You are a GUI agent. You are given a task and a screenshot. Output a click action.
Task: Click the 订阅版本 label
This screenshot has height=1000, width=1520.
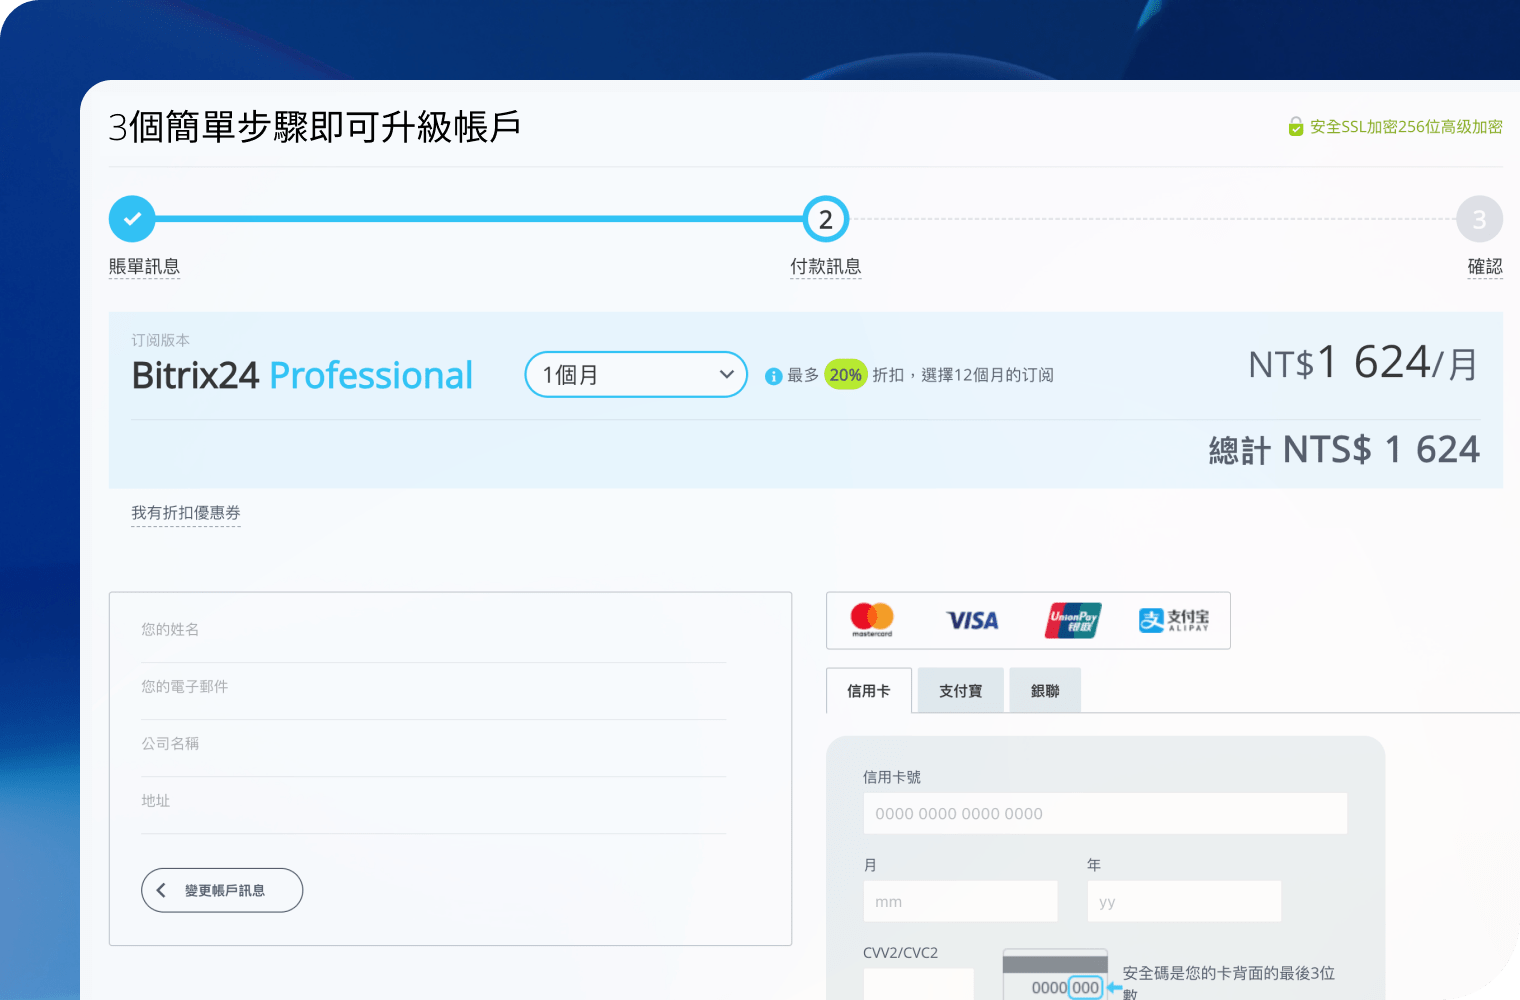(x=160, y=340)
